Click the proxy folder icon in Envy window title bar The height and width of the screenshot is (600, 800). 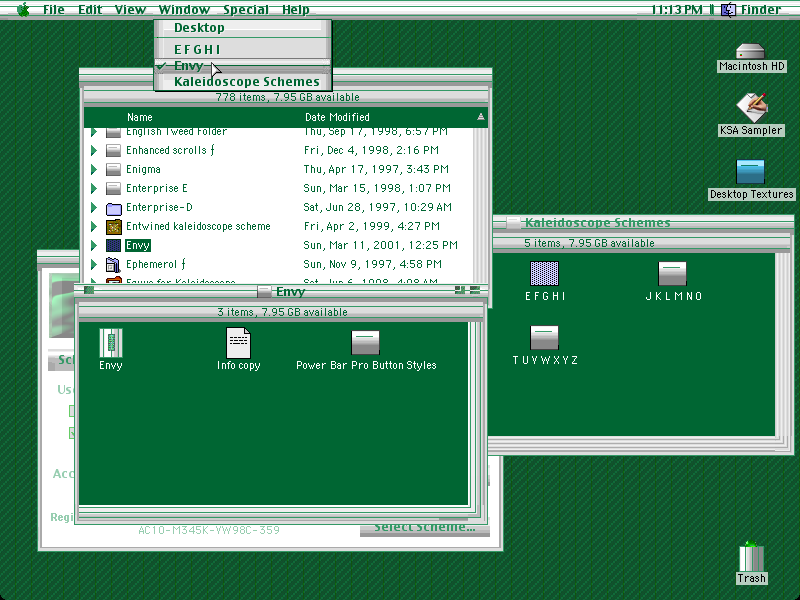click(x=264, y=291)
